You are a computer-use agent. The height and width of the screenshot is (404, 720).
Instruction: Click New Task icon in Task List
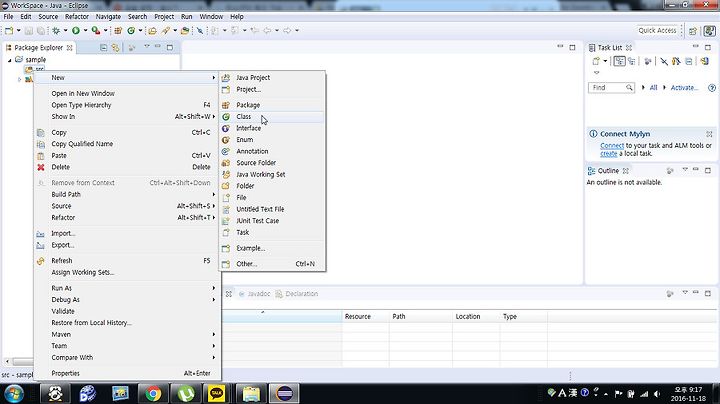596,62
